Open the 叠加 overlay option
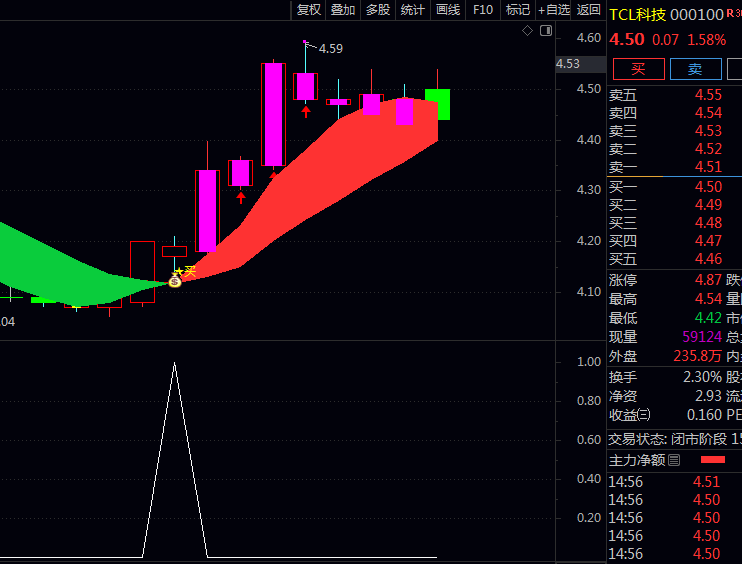Screen dimensions: 742x564 point(343,10)
